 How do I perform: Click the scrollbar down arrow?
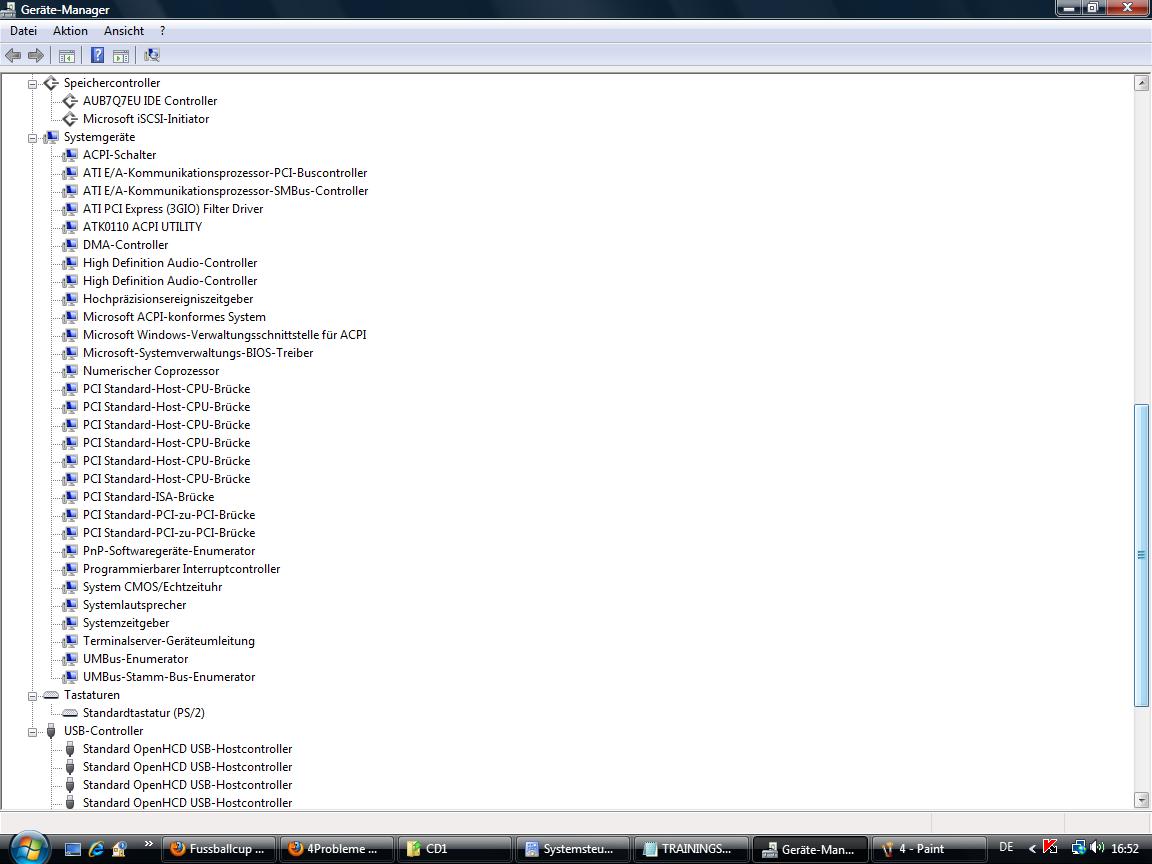click(1141, 800)
